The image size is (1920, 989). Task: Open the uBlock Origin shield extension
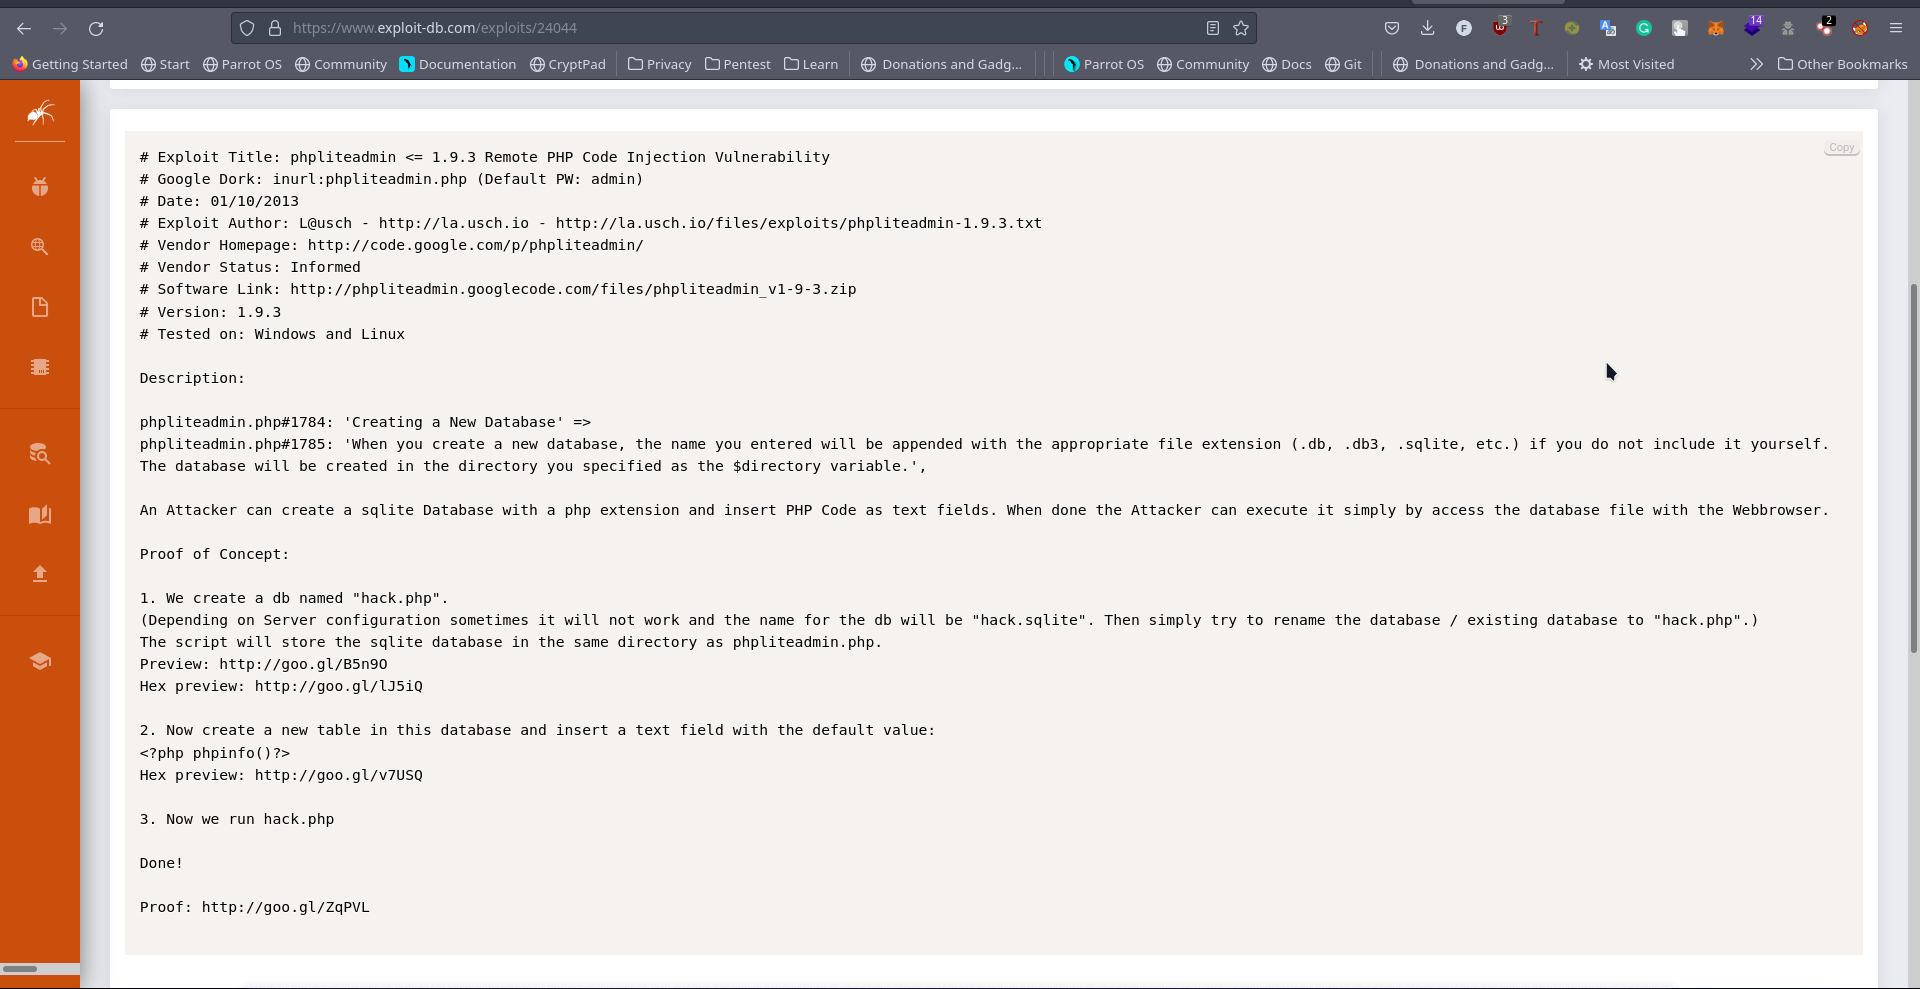click(1500, 28)
